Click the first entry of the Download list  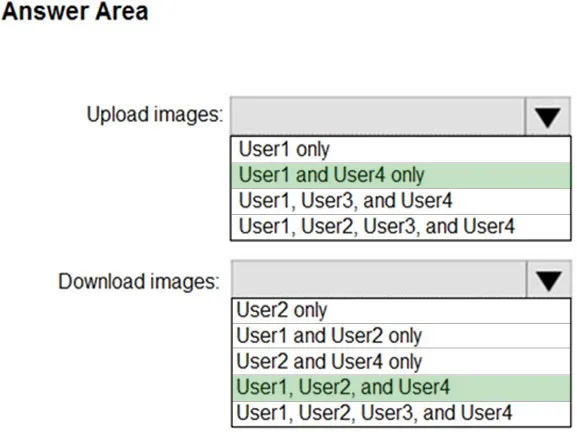point(401,310)
